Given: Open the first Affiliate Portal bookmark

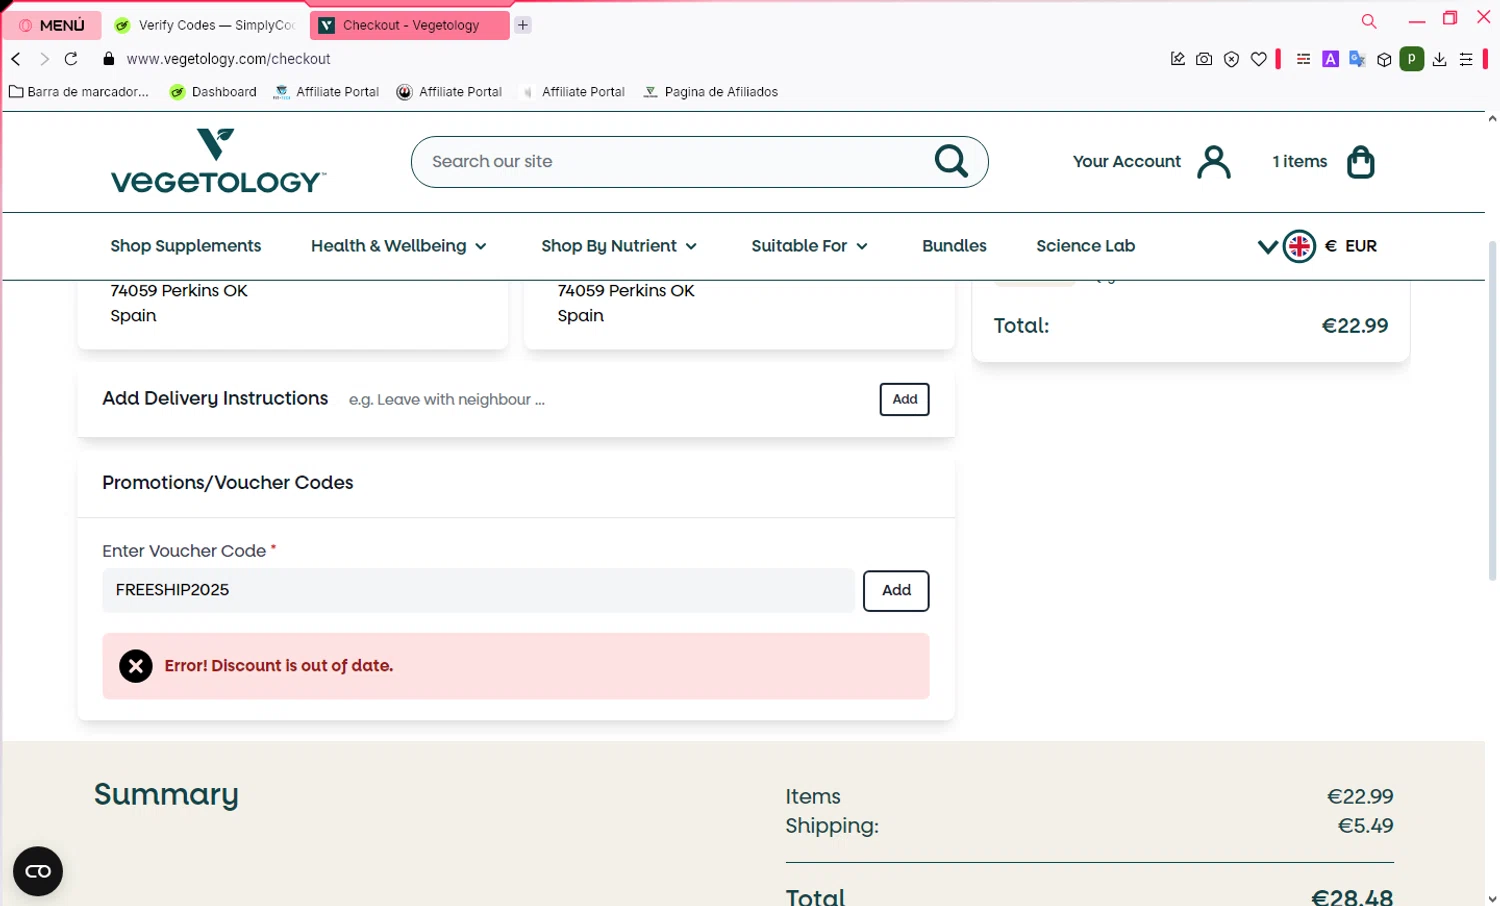Looking at the screenshot, I should [x=327, y=92].
